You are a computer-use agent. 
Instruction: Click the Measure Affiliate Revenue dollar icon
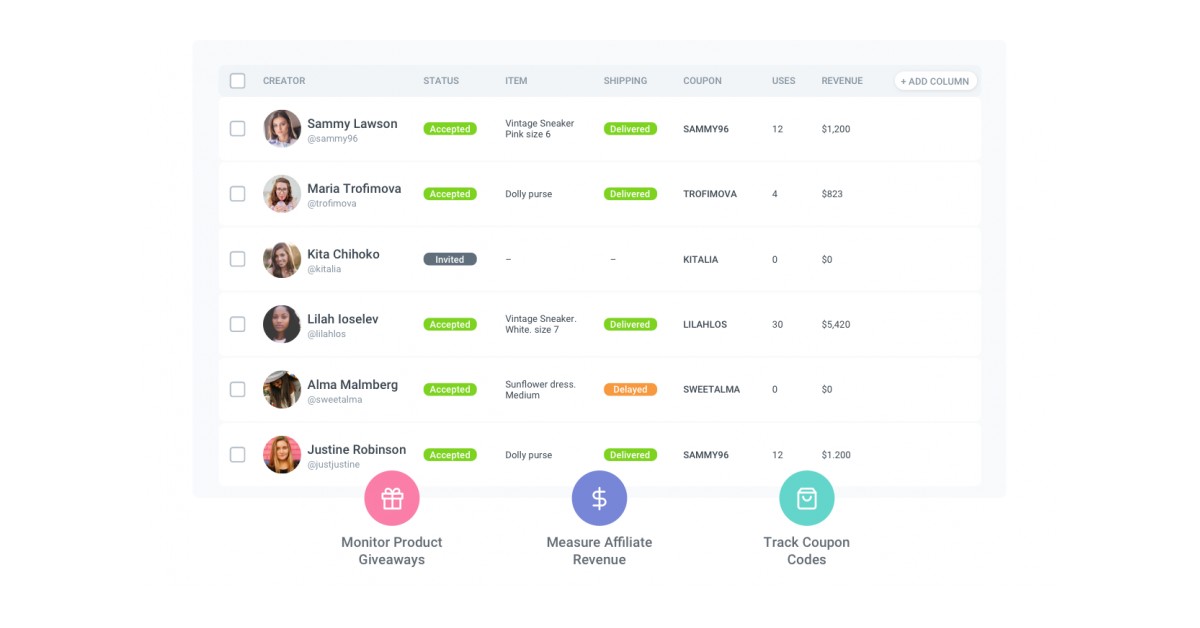pos(599,497)
